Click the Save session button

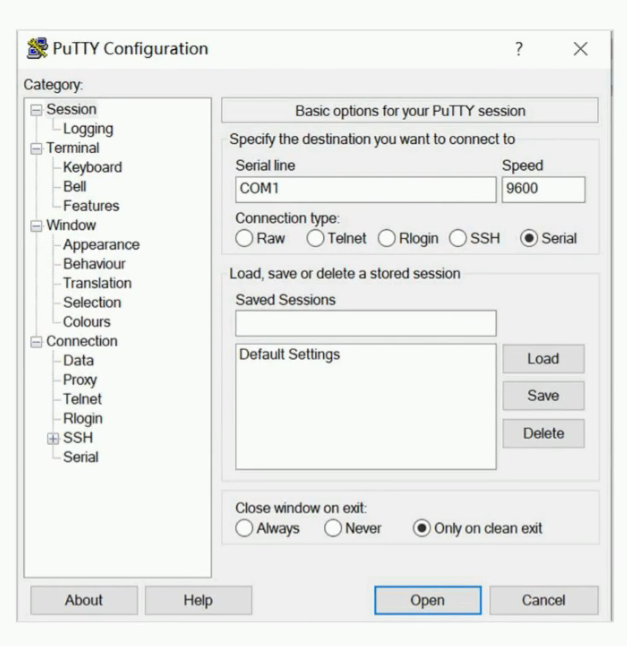tap(543, 396)
